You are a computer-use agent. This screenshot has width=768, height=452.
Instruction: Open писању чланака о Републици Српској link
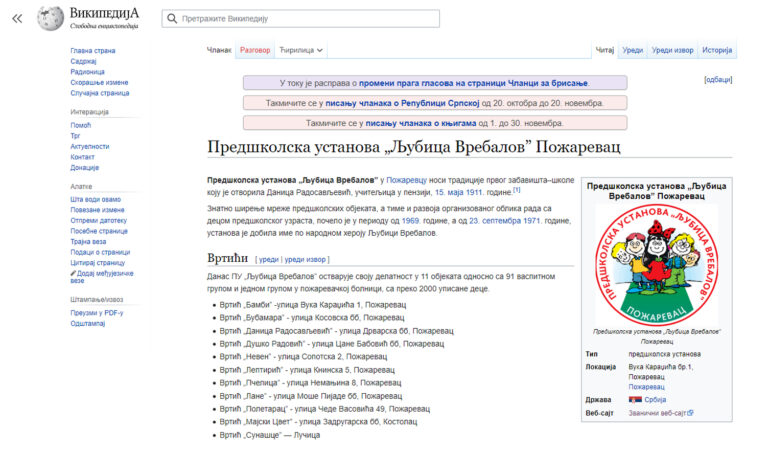coord(402,103)
